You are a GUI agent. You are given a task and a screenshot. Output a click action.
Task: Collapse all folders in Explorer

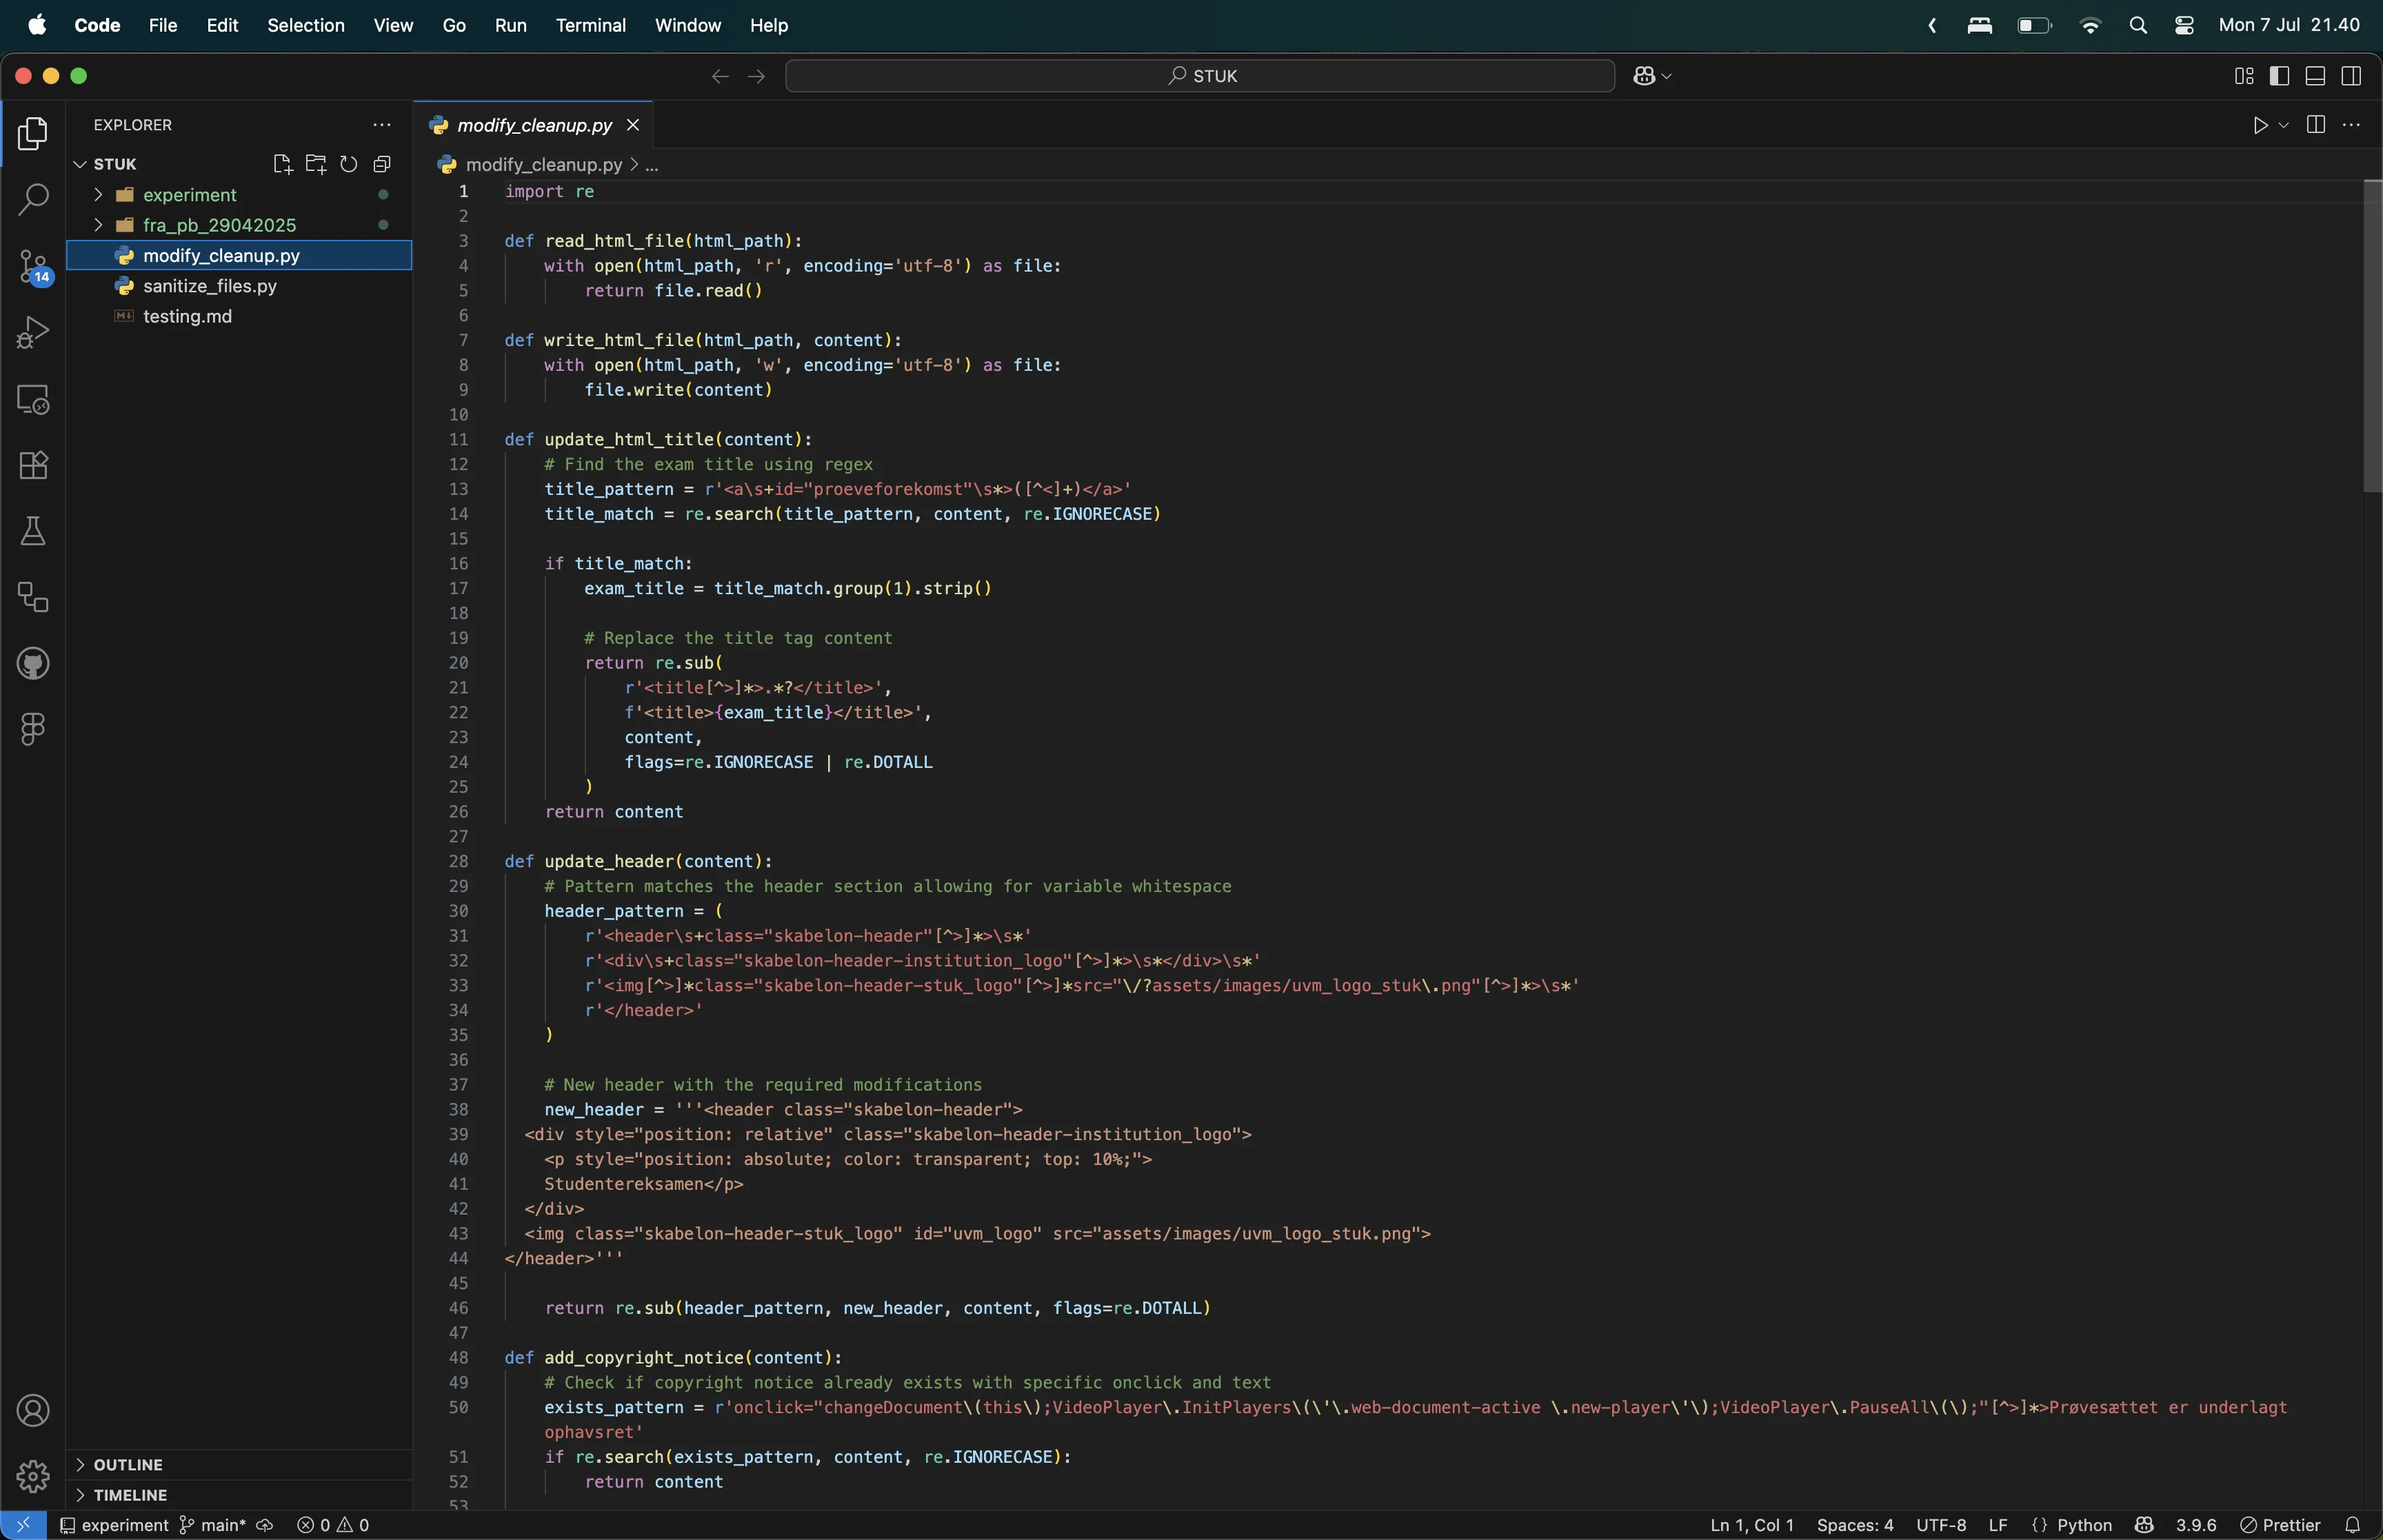coord(382,164)
